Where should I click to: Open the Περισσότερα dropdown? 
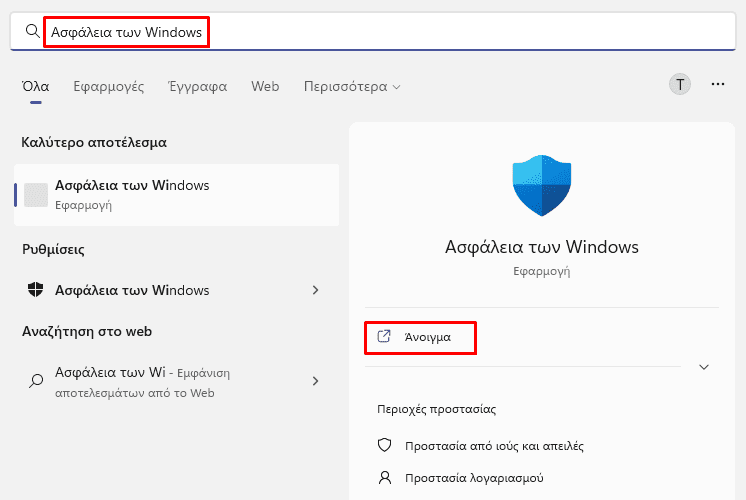[352, 87]
